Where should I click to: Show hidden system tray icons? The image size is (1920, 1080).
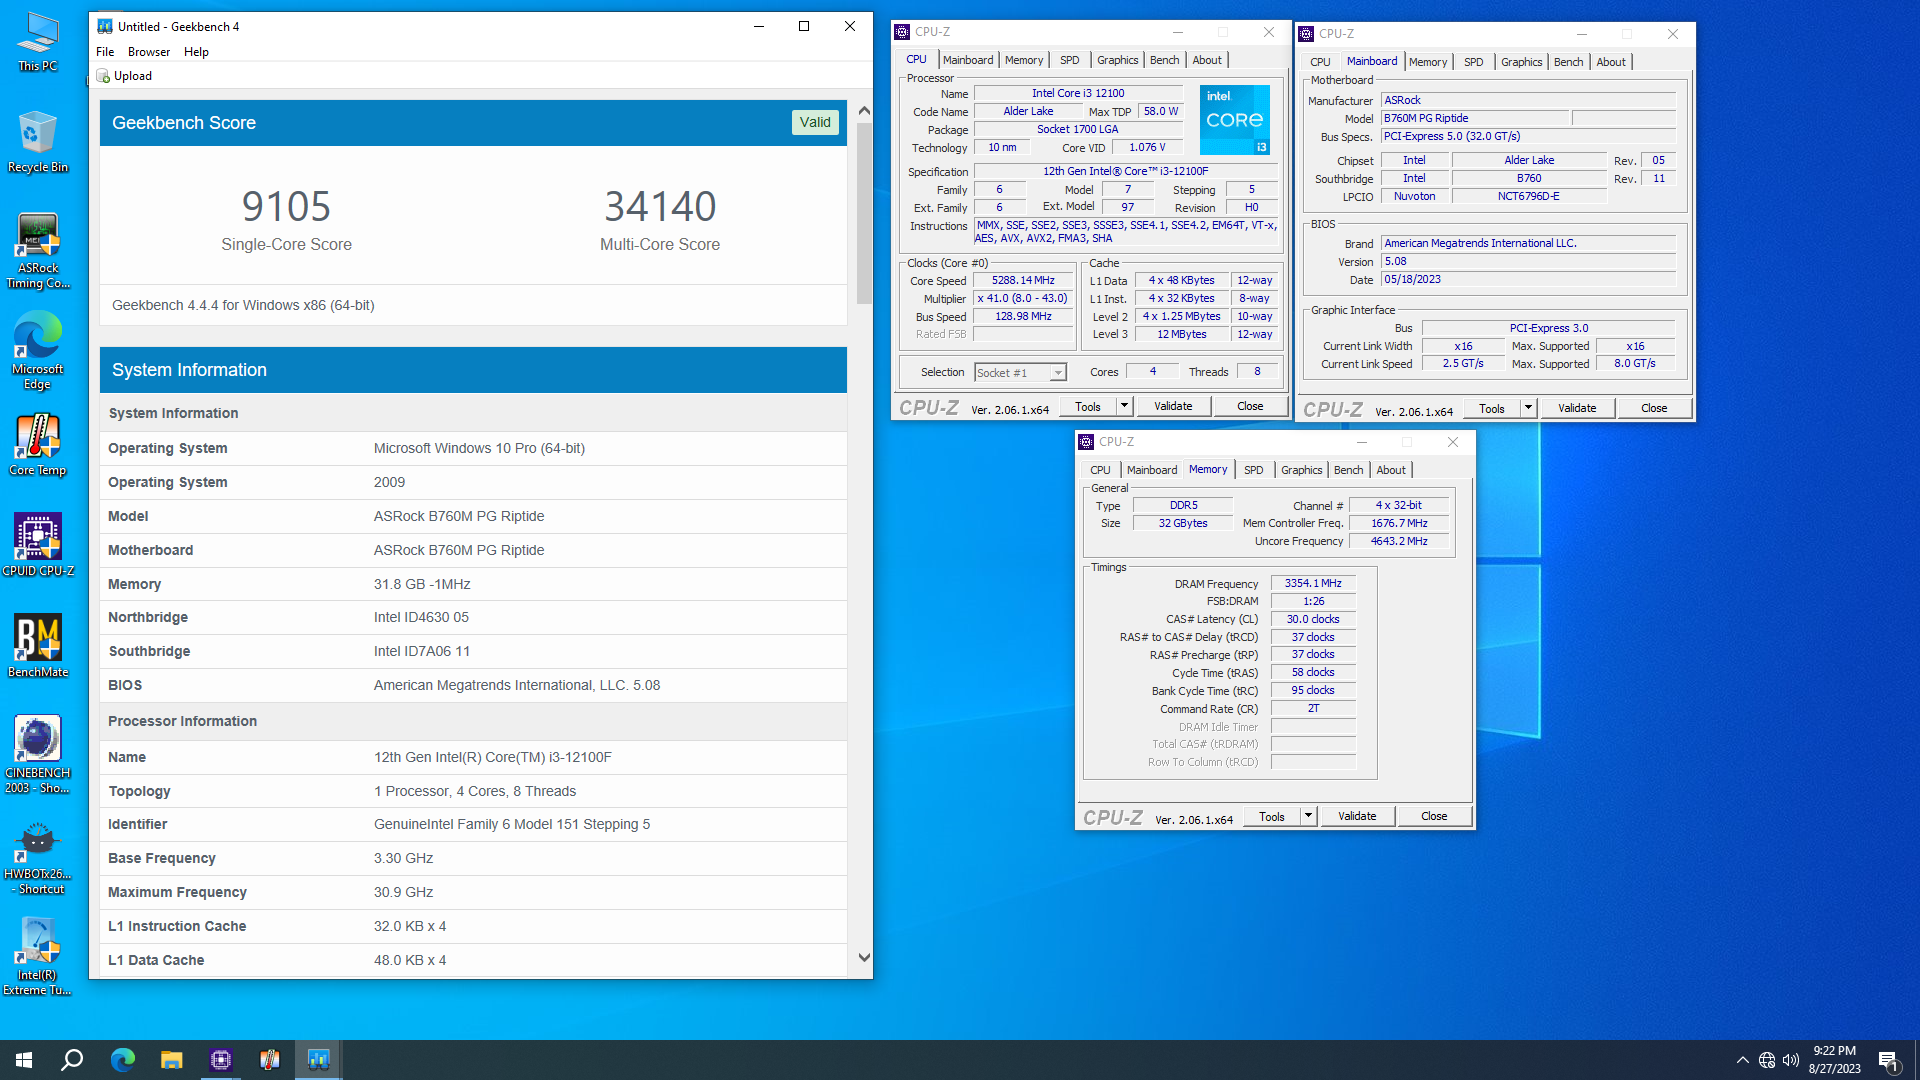click(x=1743, y=1060)
